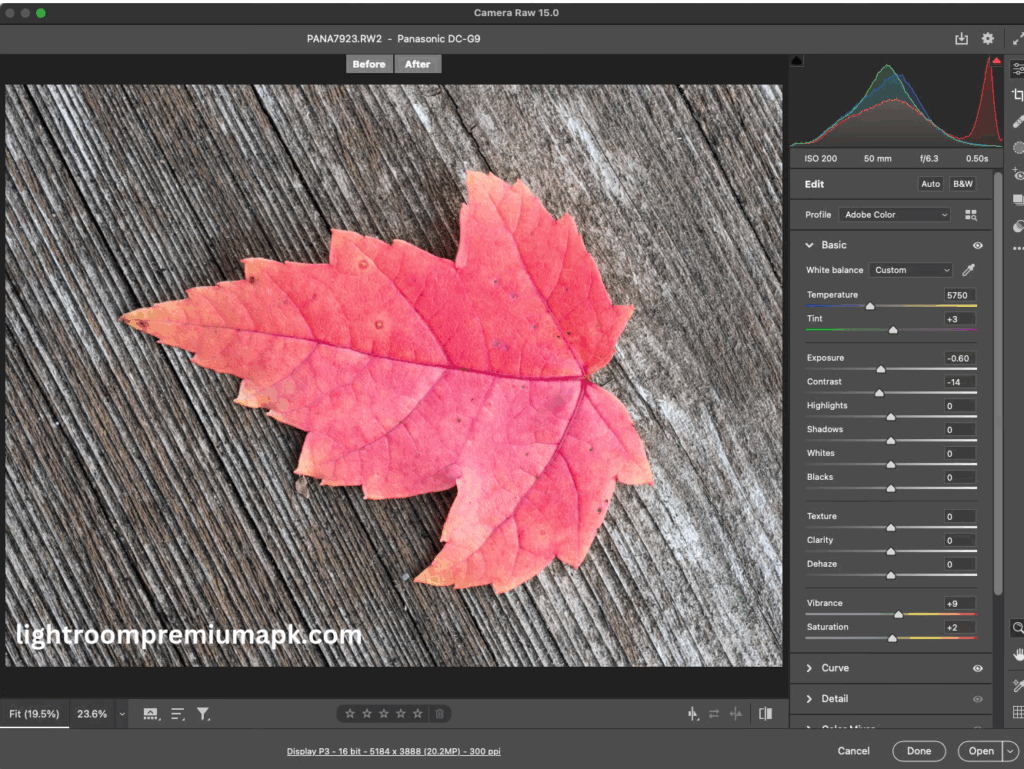Select the White Balance eyedropper
Screen dimensions: 1024x769
point(966,270)
